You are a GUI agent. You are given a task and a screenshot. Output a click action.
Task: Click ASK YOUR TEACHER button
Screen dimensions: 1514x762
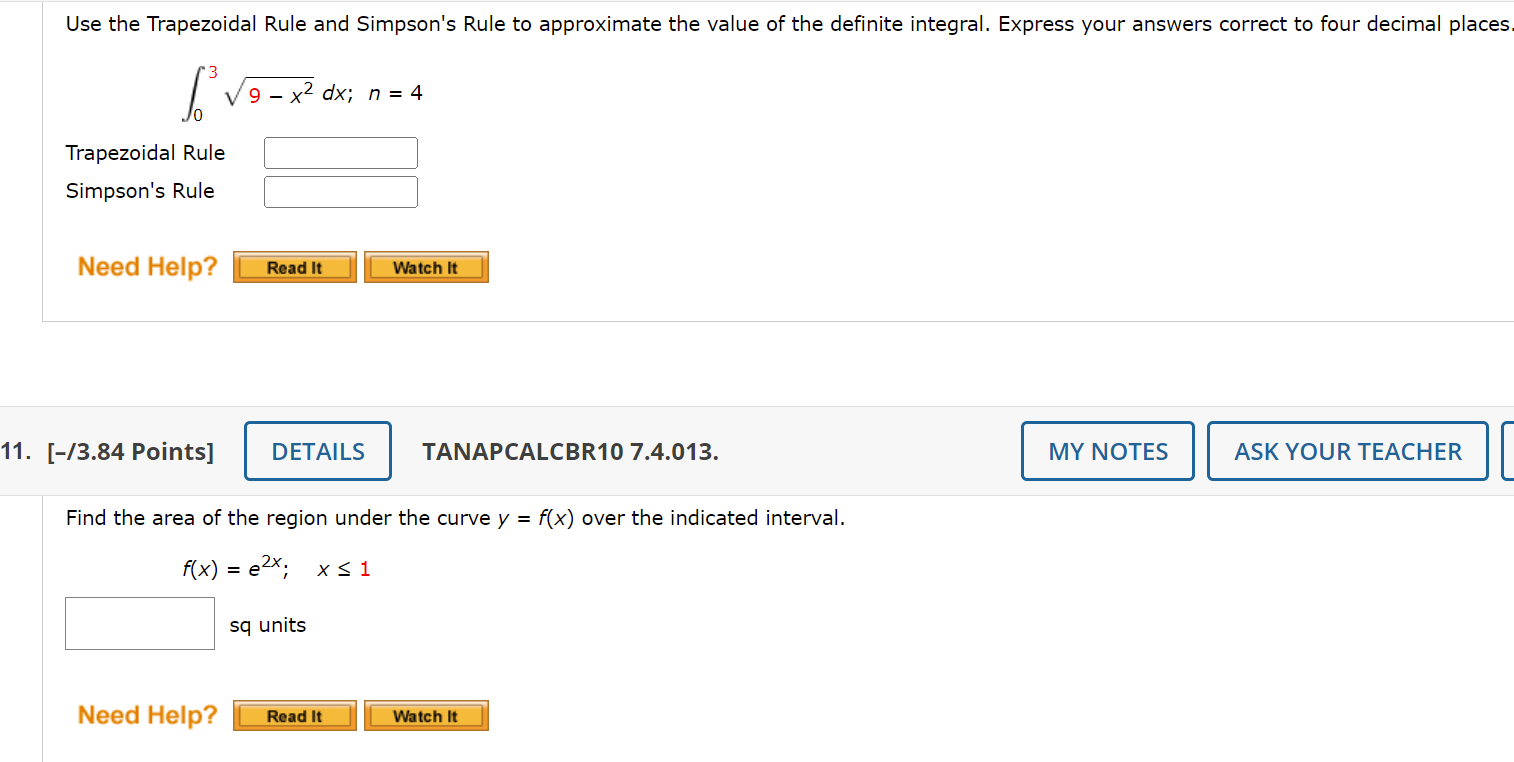point(1346,451)
